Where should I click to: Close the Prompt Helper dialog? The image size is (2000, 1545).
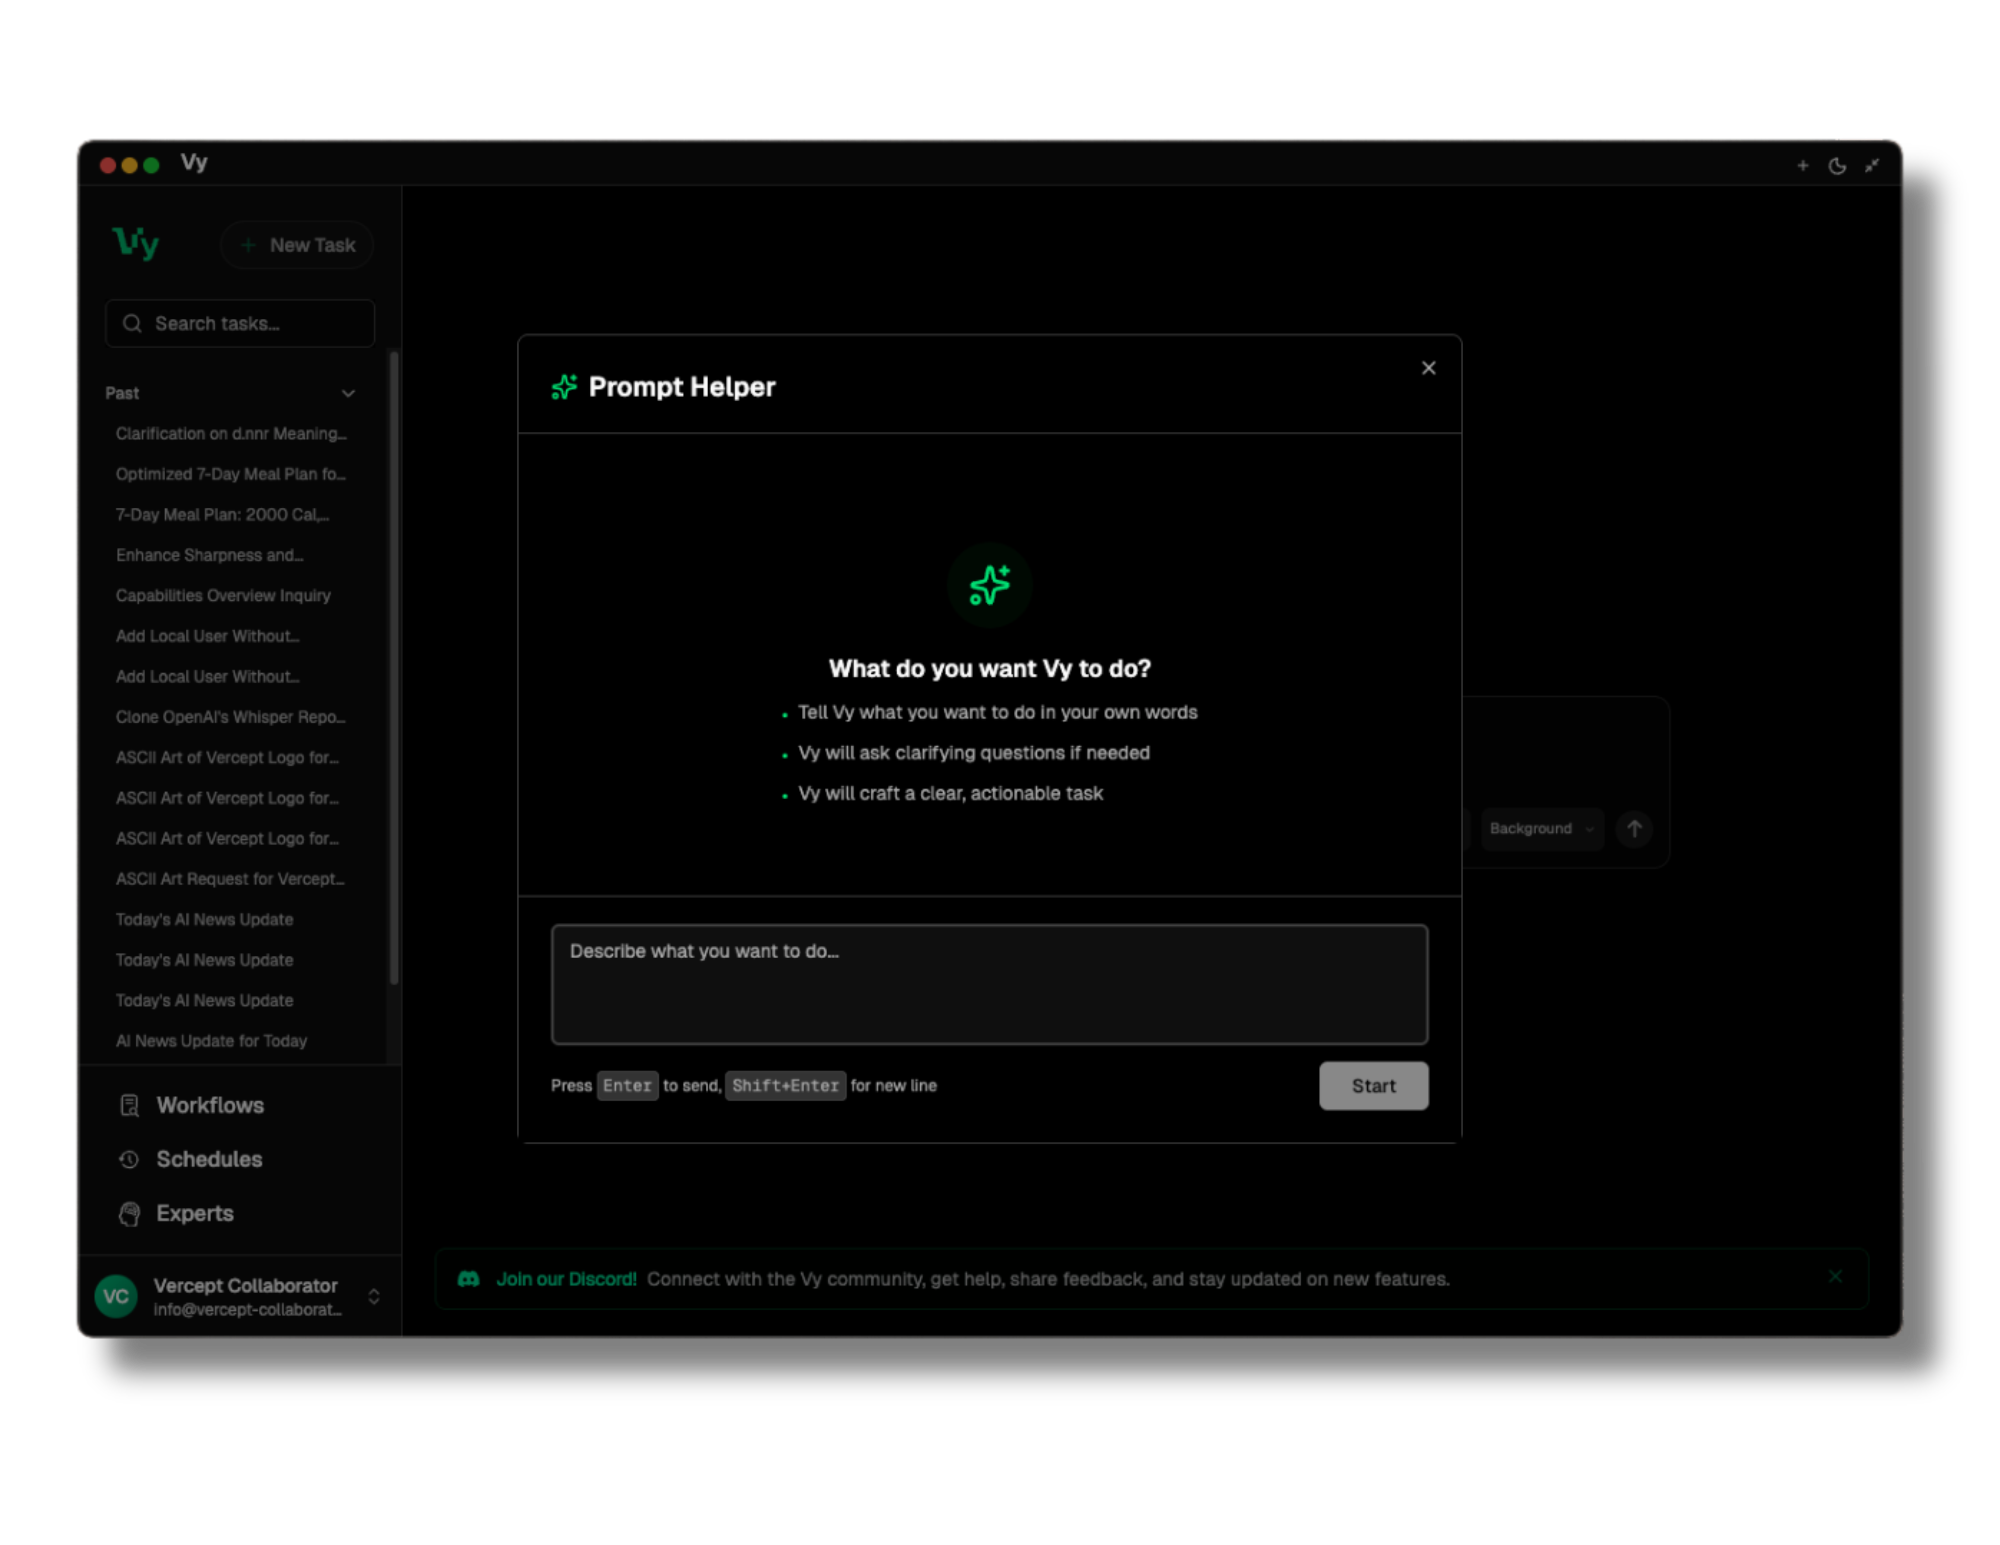(1428, 368)
